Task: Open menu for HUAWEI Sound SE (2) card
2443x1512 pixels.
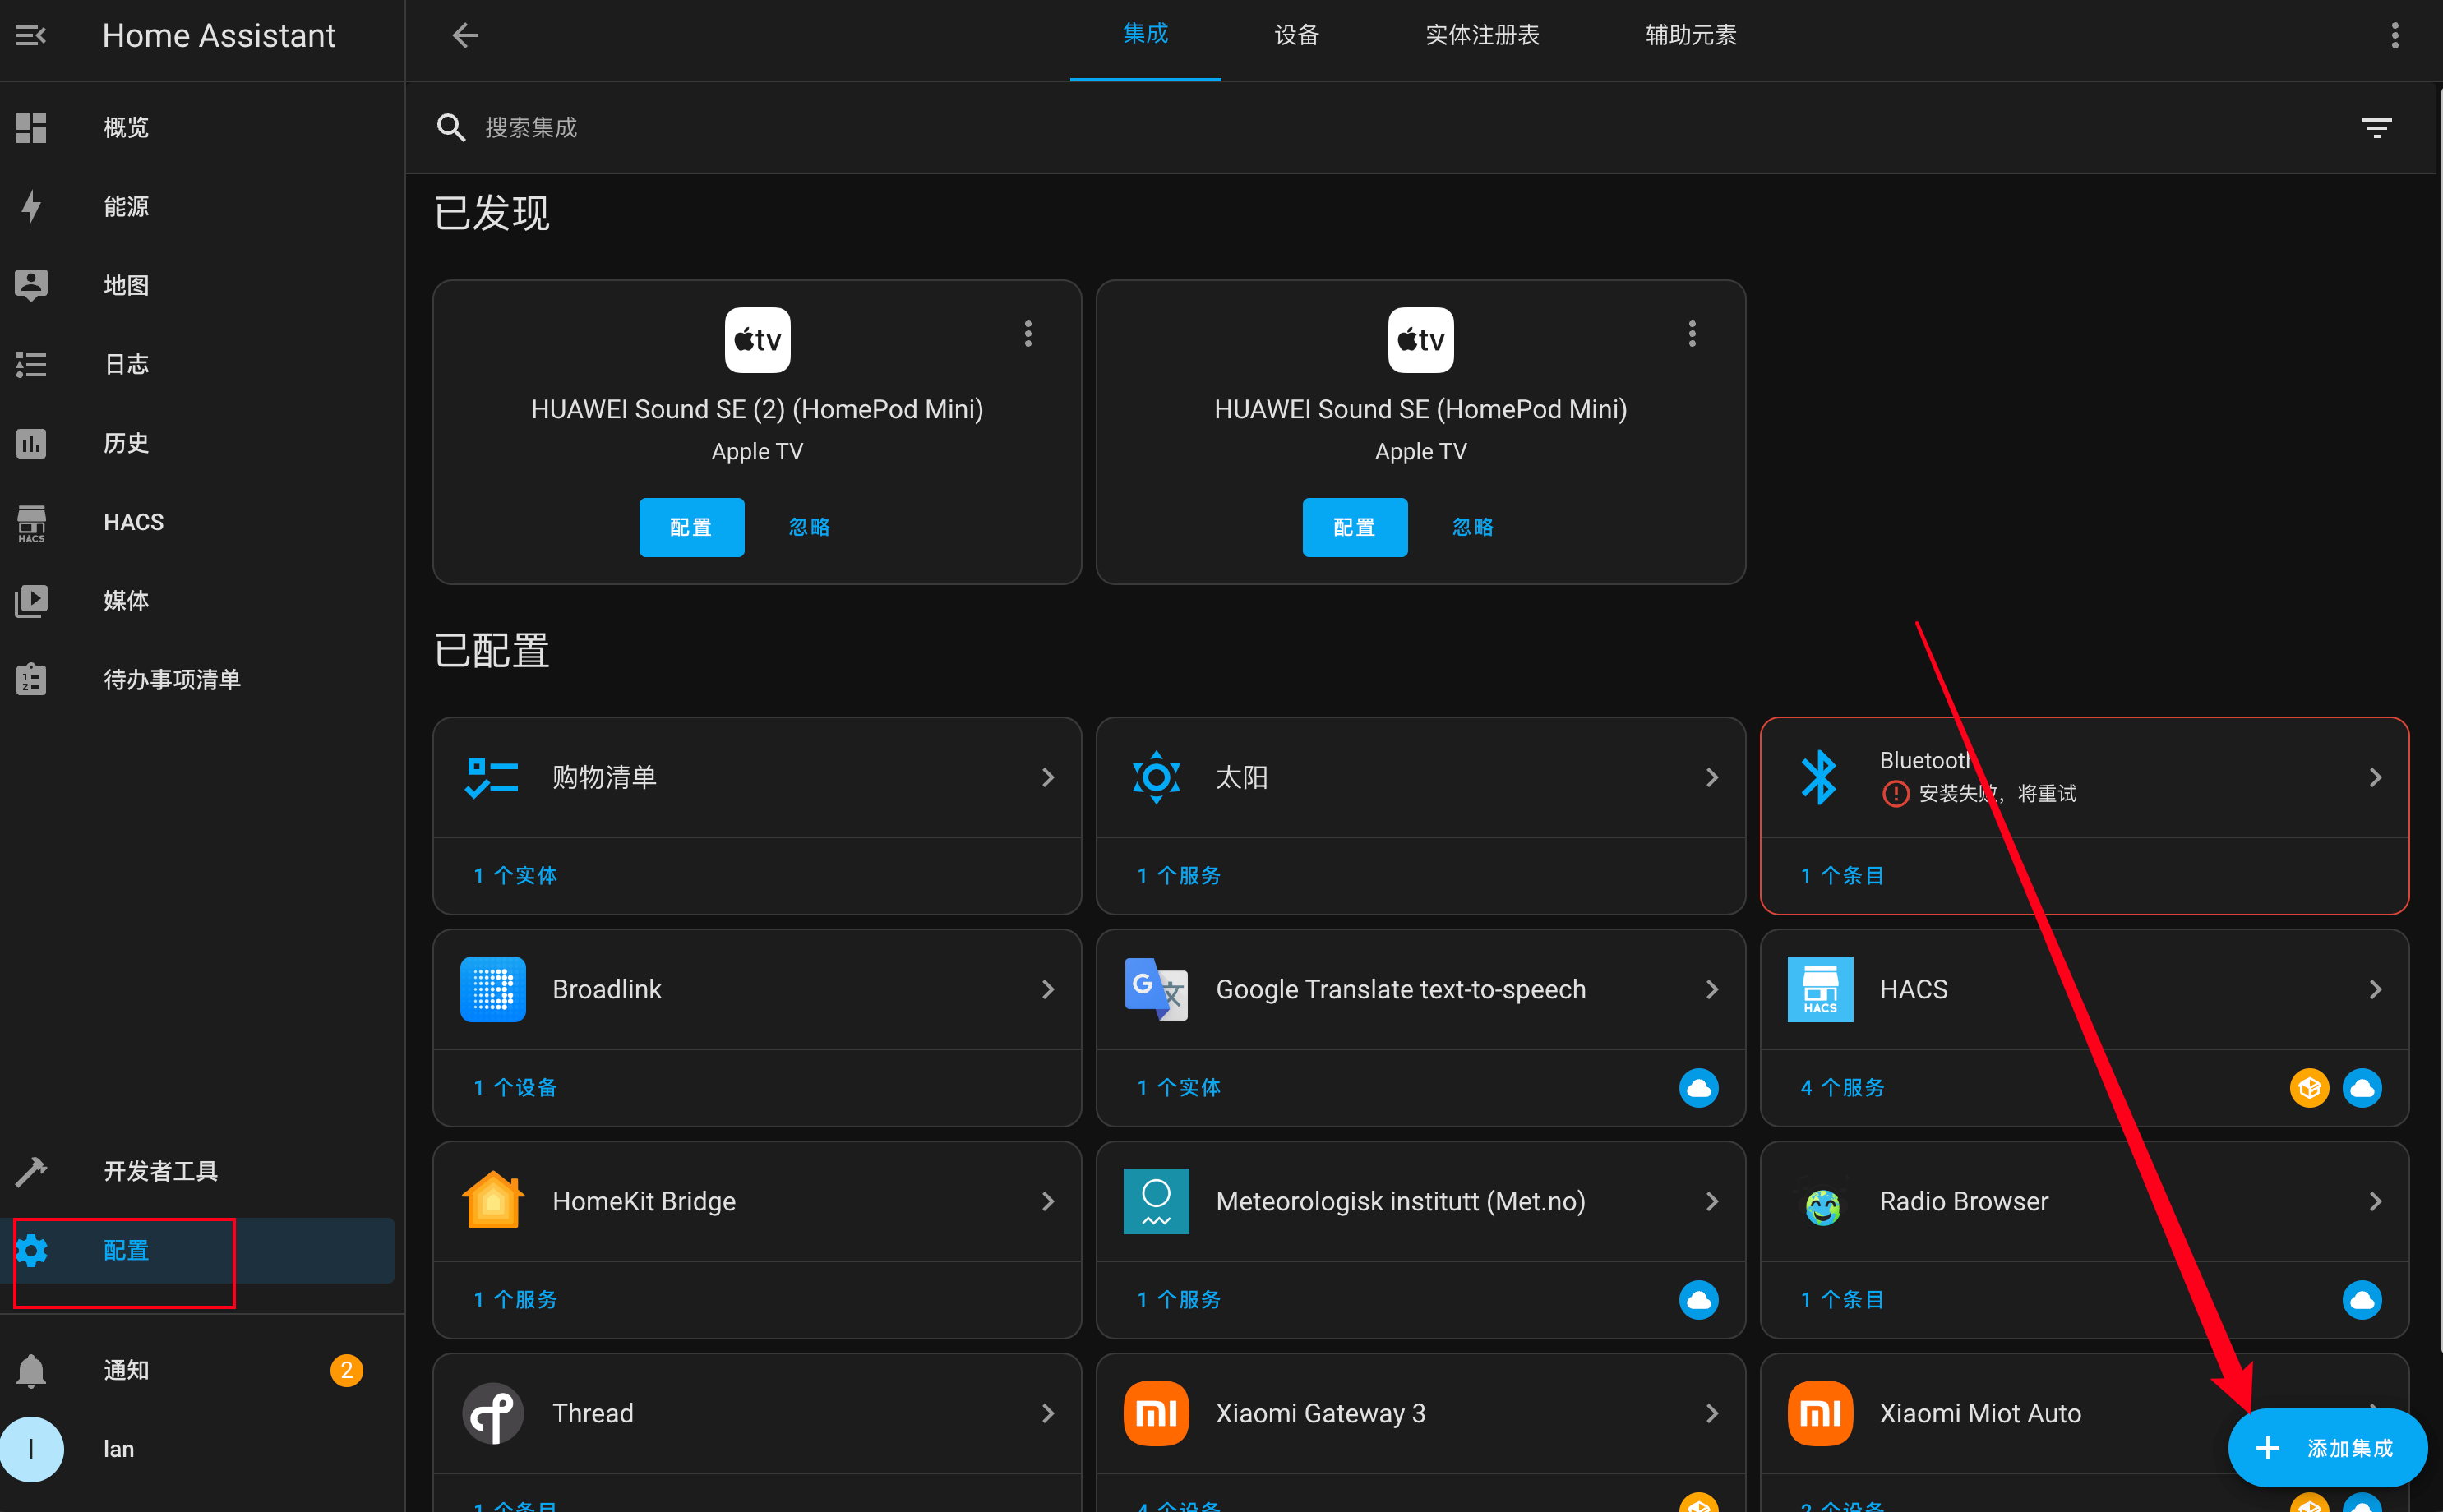Action: pos(1028,334)
